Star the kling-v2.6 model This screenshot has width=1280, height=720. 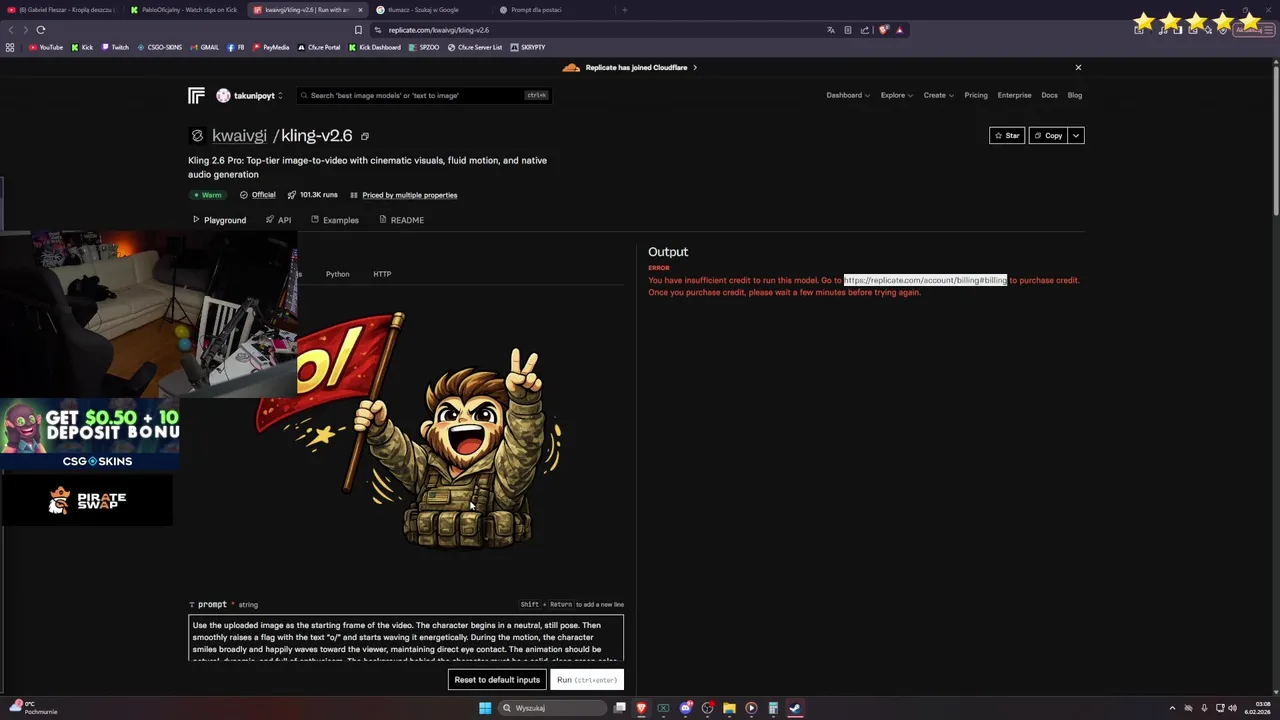[x=1007, y=135]
